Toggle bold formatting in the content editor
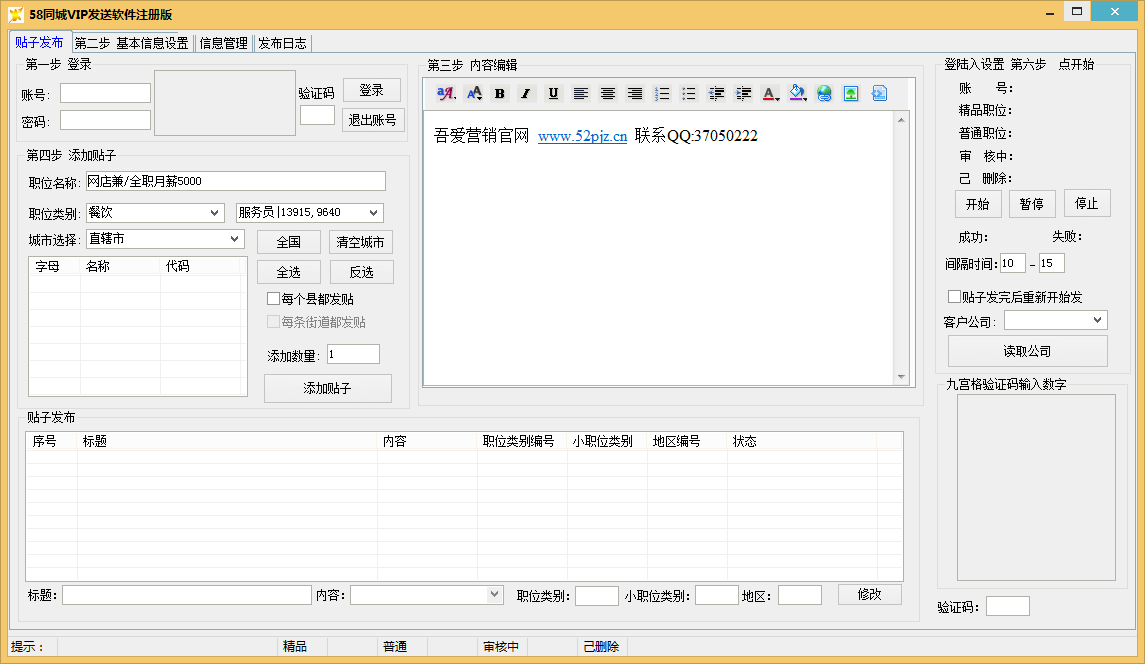The image size is (1145, 664). pyautogui.click(x=500, y=94)
